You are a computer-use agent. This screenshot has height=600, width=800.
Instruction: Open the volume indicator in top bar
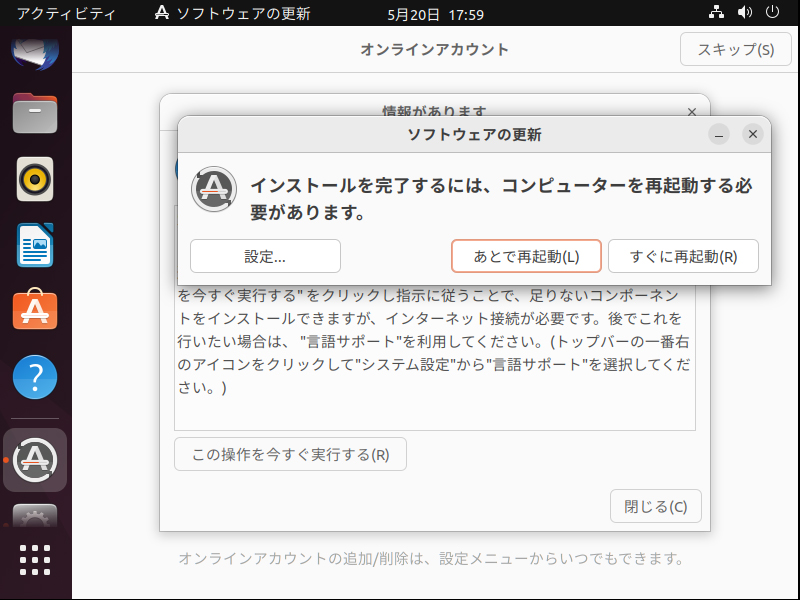[744, 12]
